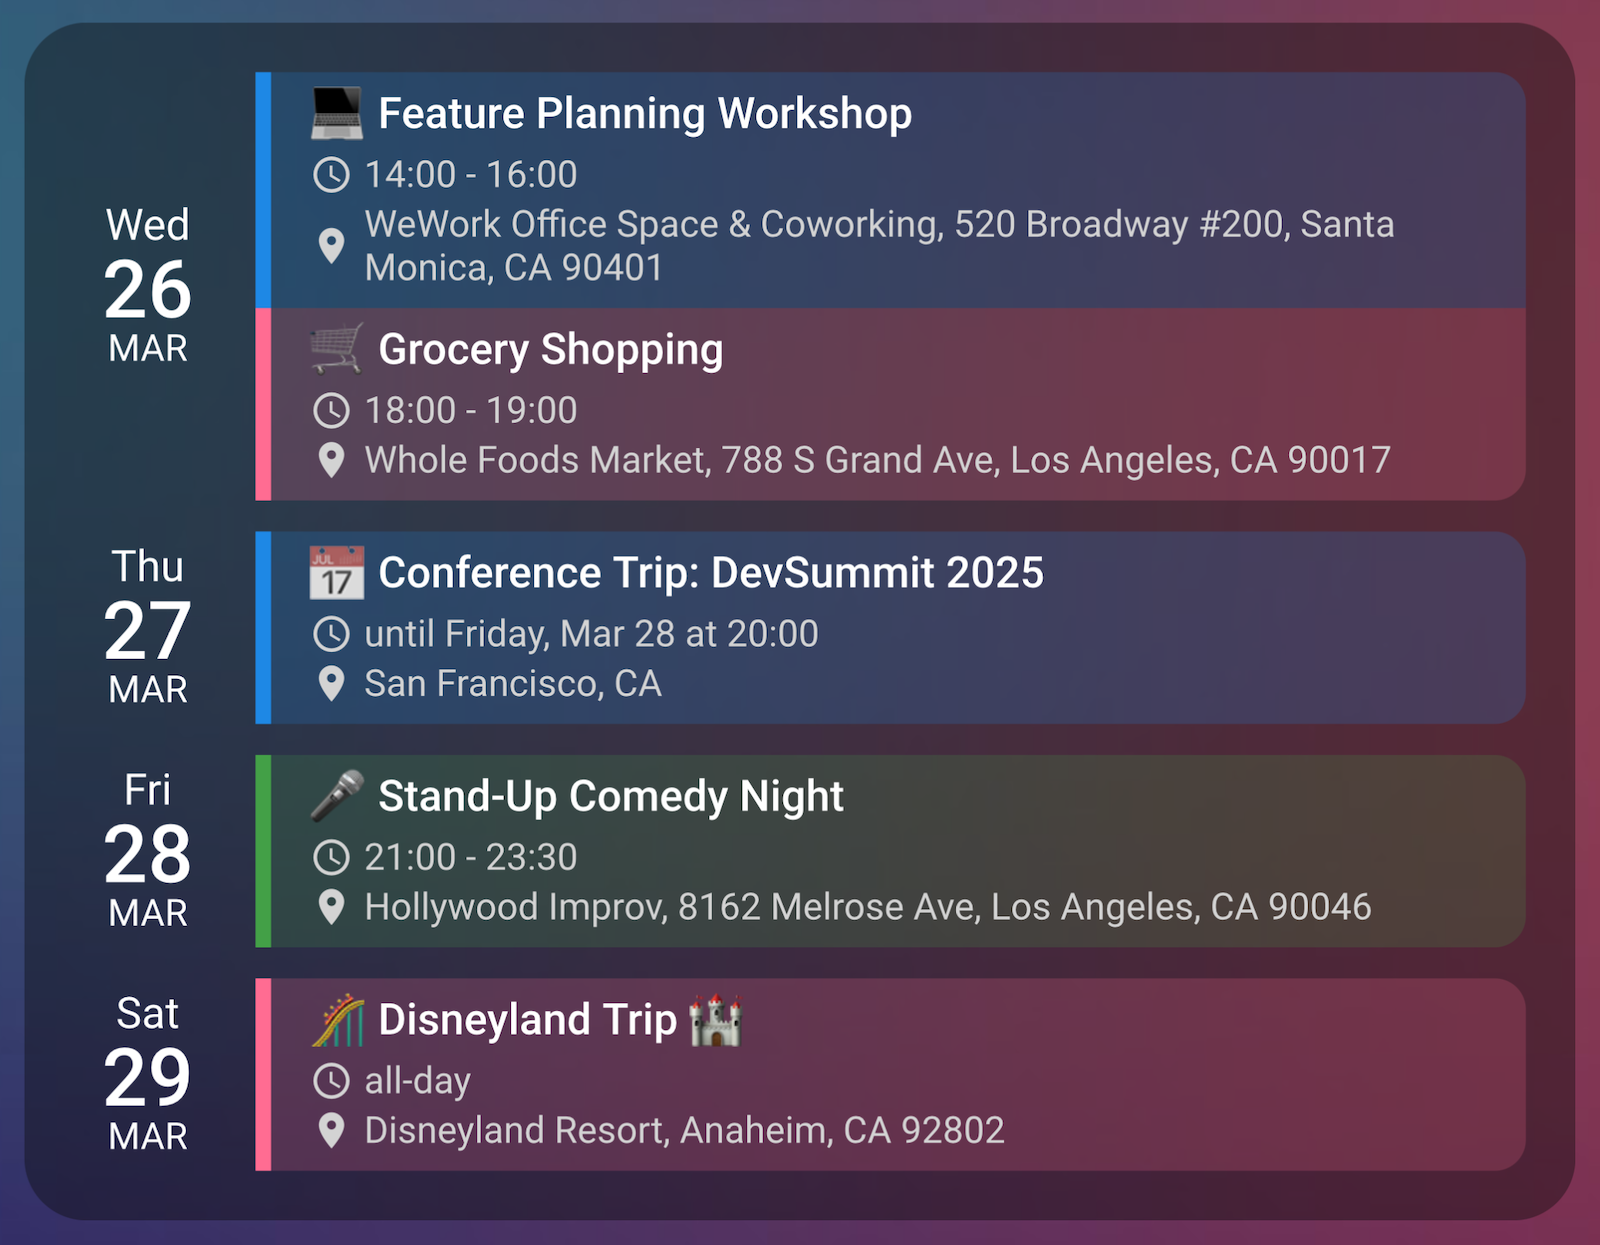This screenshot has height=1245, width=1600.
Task: Select the Sat 29 Mar date label
Action: coord(148,1074)
